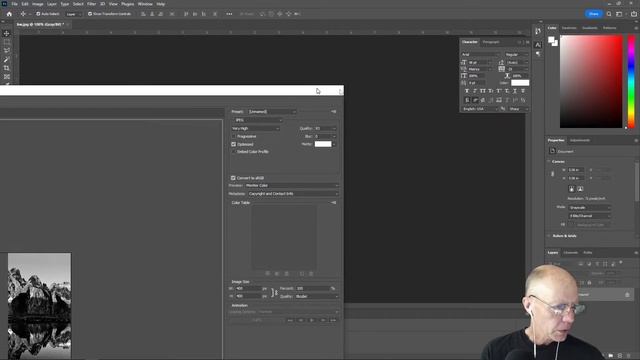Open the Arial font family dropdown
This screenshot has height=360, width=640.
click(480, 54)
